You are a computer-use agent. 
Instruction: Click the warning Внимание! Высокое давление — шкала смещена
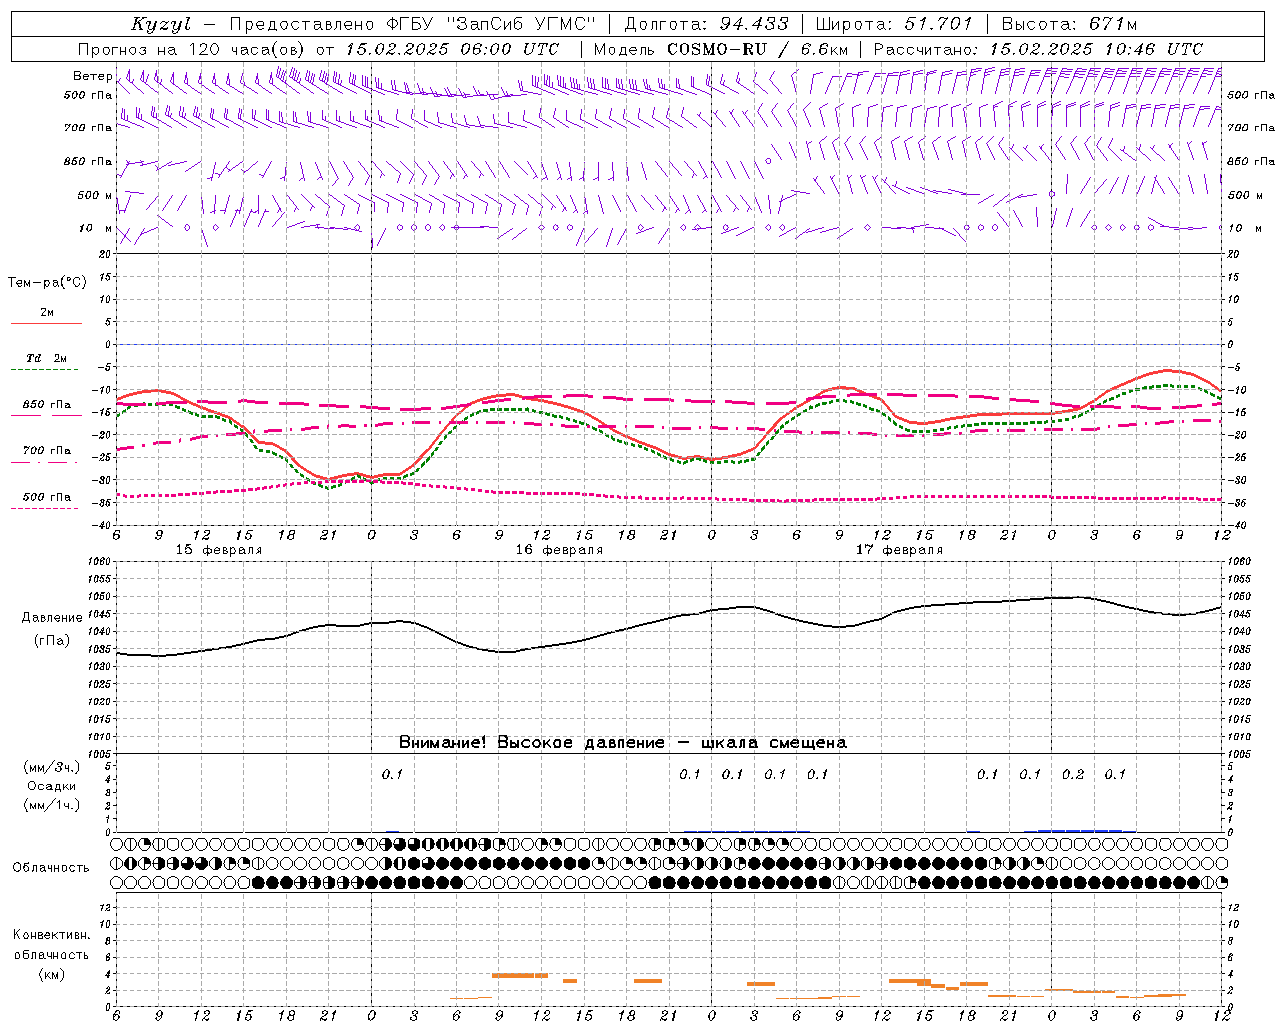[x=622, y=743]
